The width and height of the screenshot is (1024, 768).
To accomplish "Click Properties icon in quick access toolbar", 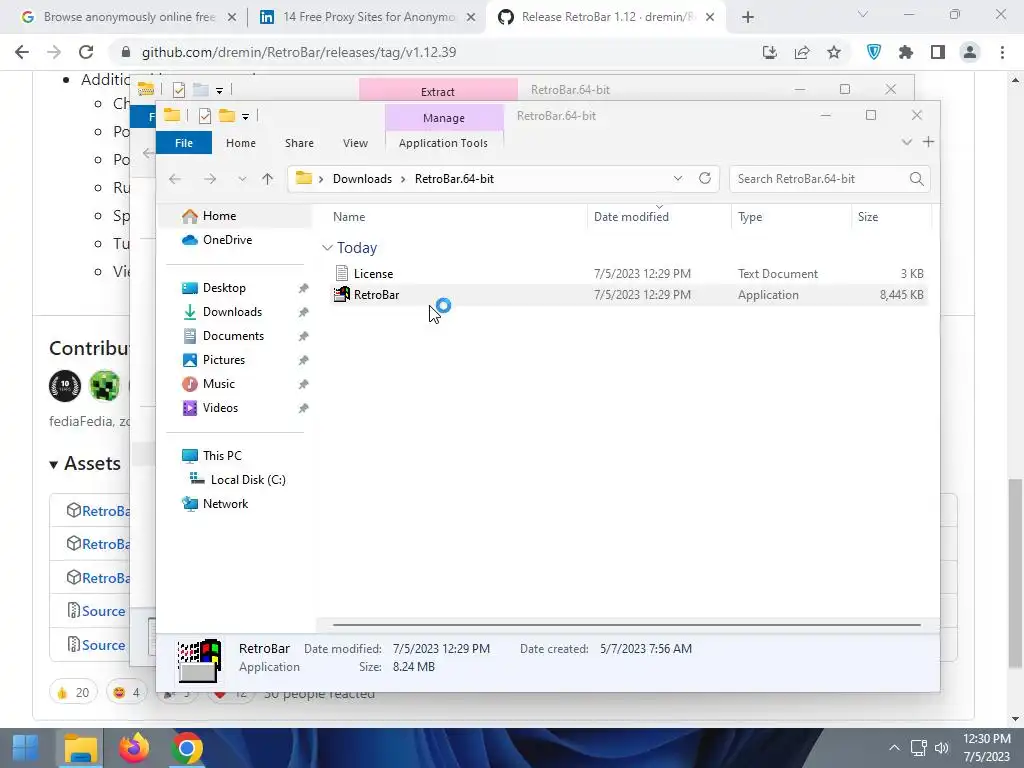I will 204,116.
